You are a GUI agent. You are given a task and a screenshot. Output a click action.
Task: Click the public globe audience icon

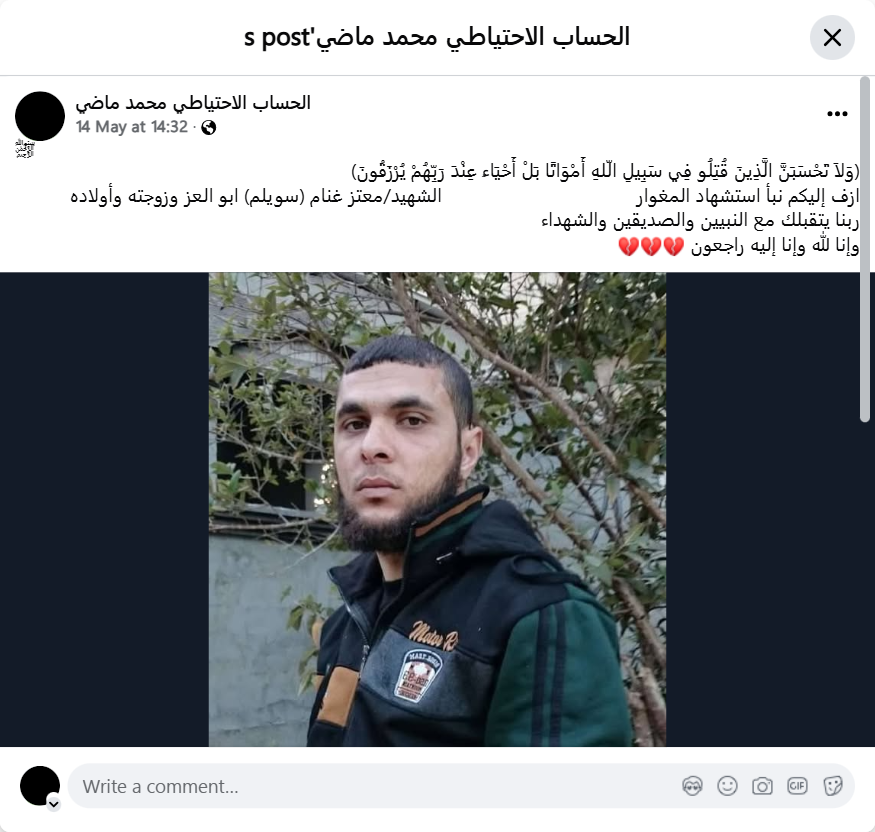pyautogui.click(x=209, y=128)
